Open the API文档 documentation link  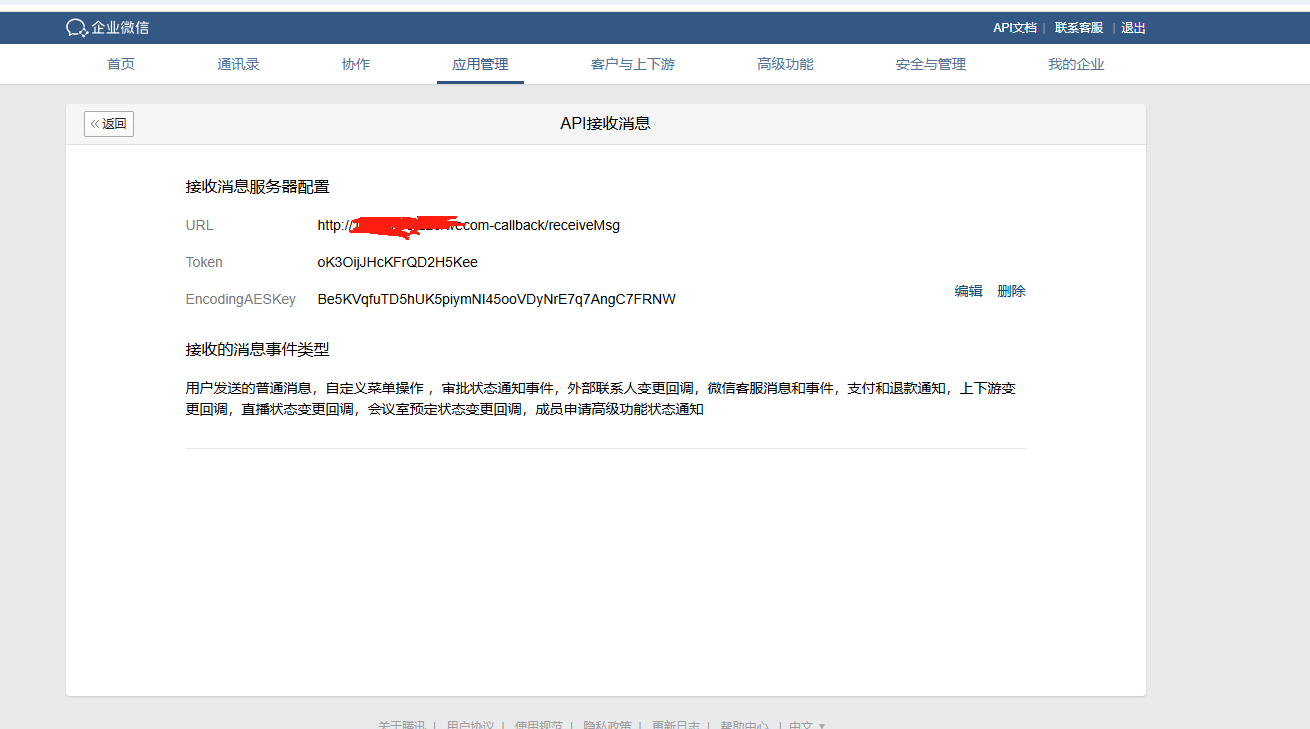1015,27
